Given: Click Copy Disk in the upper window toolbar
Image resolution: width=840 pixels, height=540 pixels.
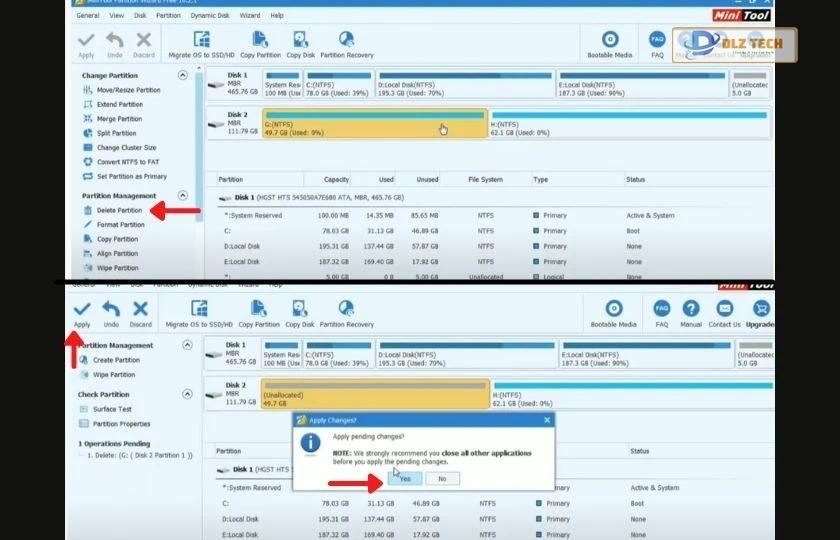Looking at the screenshot, I should [x=301, y=45].
